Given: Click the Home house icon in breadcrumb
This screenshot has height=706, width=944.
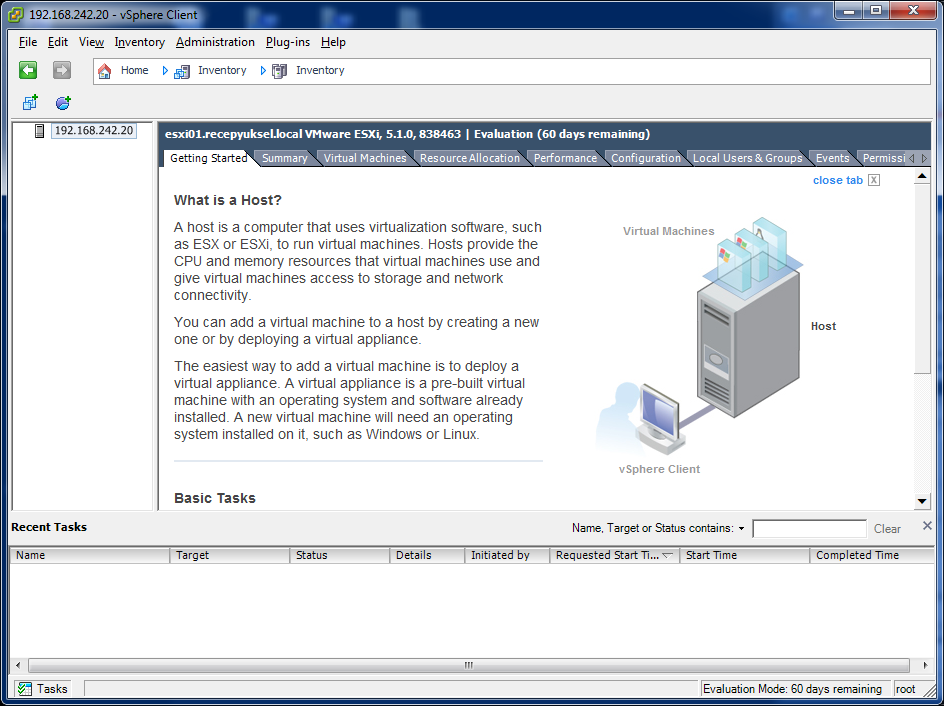Looking at the screenshot, I should click(x=105, y=71).
